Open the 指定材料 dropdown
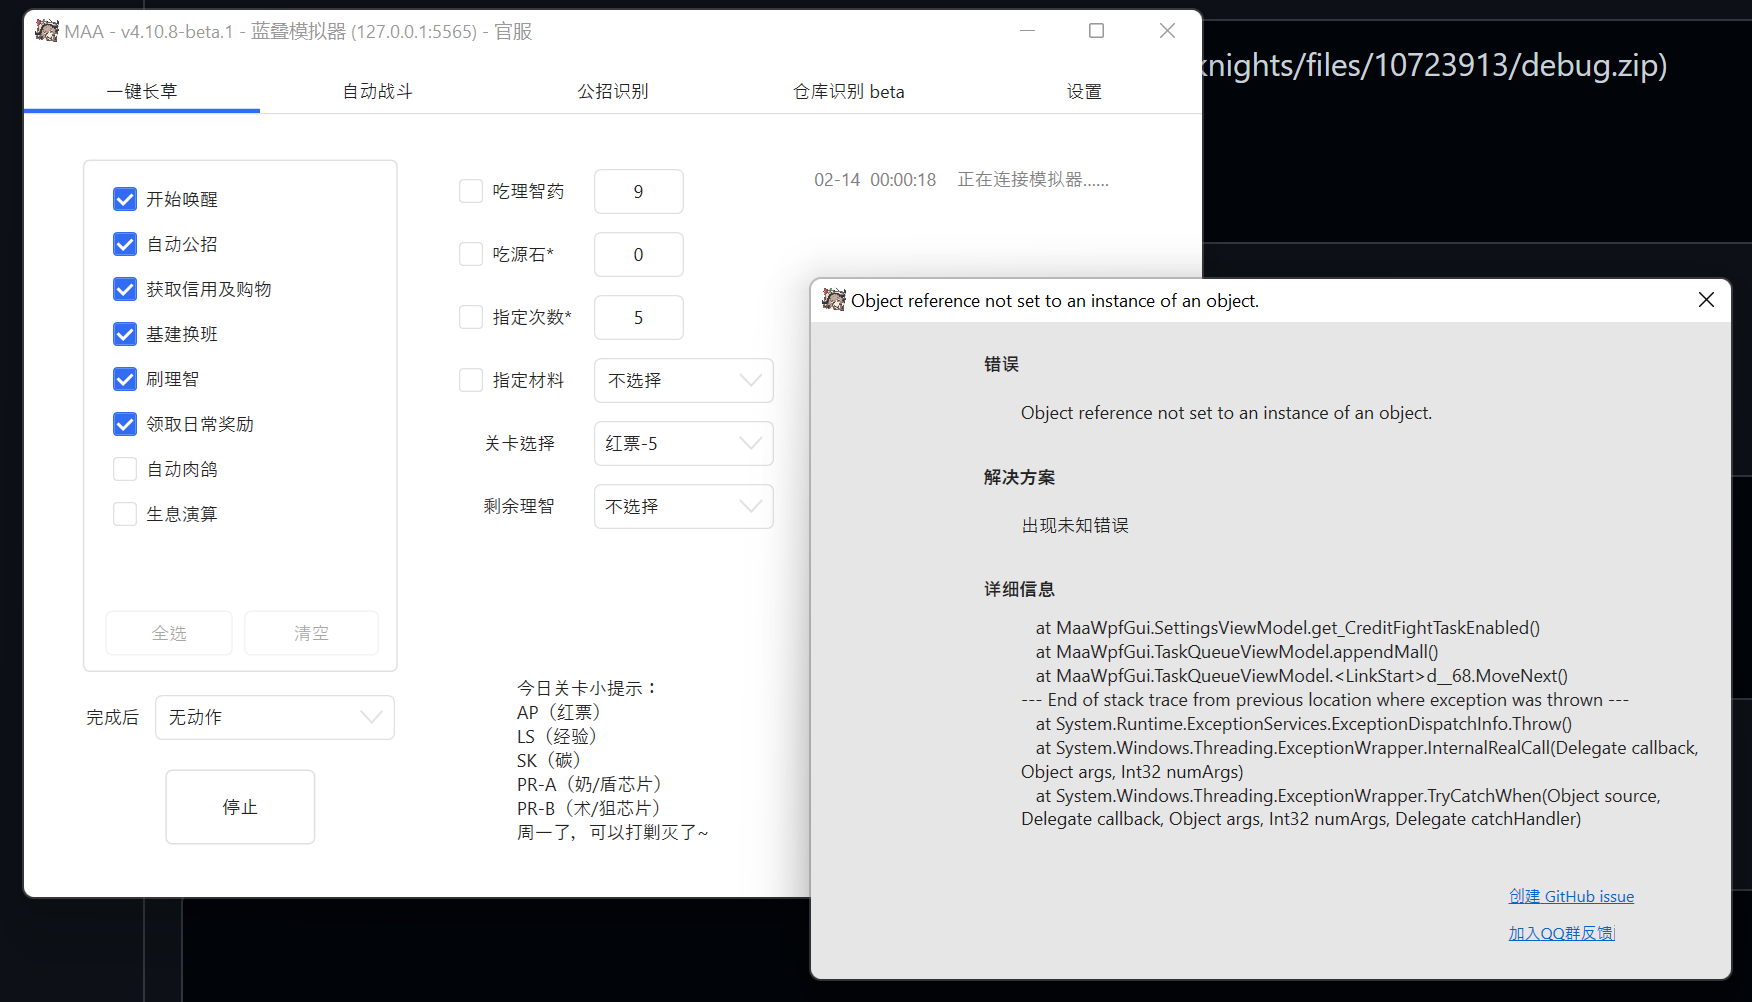 click(683, 380)
